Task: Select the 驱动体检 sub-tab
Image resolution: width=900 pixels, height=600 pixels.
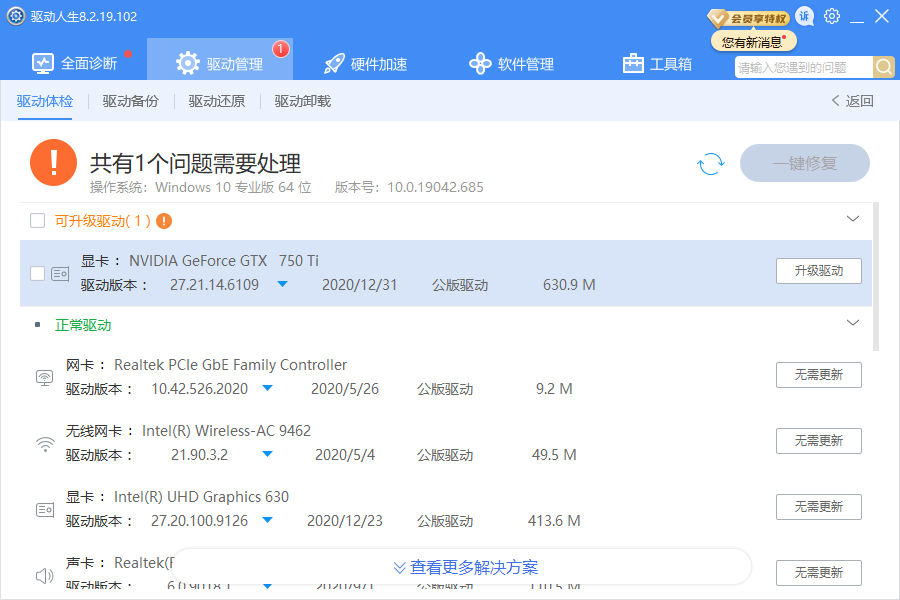Action: 45,101
